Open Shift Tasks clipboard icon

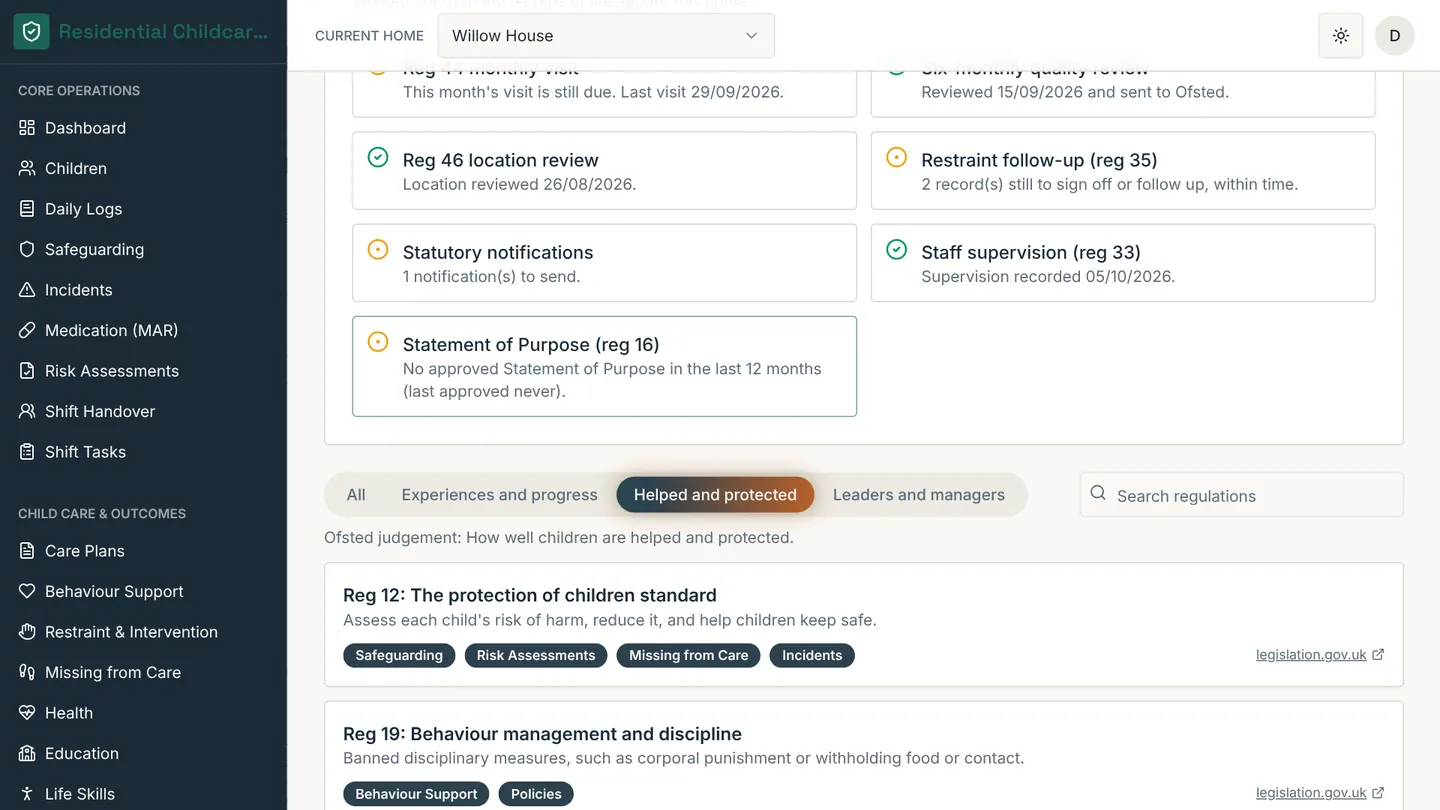click(27, 452)
